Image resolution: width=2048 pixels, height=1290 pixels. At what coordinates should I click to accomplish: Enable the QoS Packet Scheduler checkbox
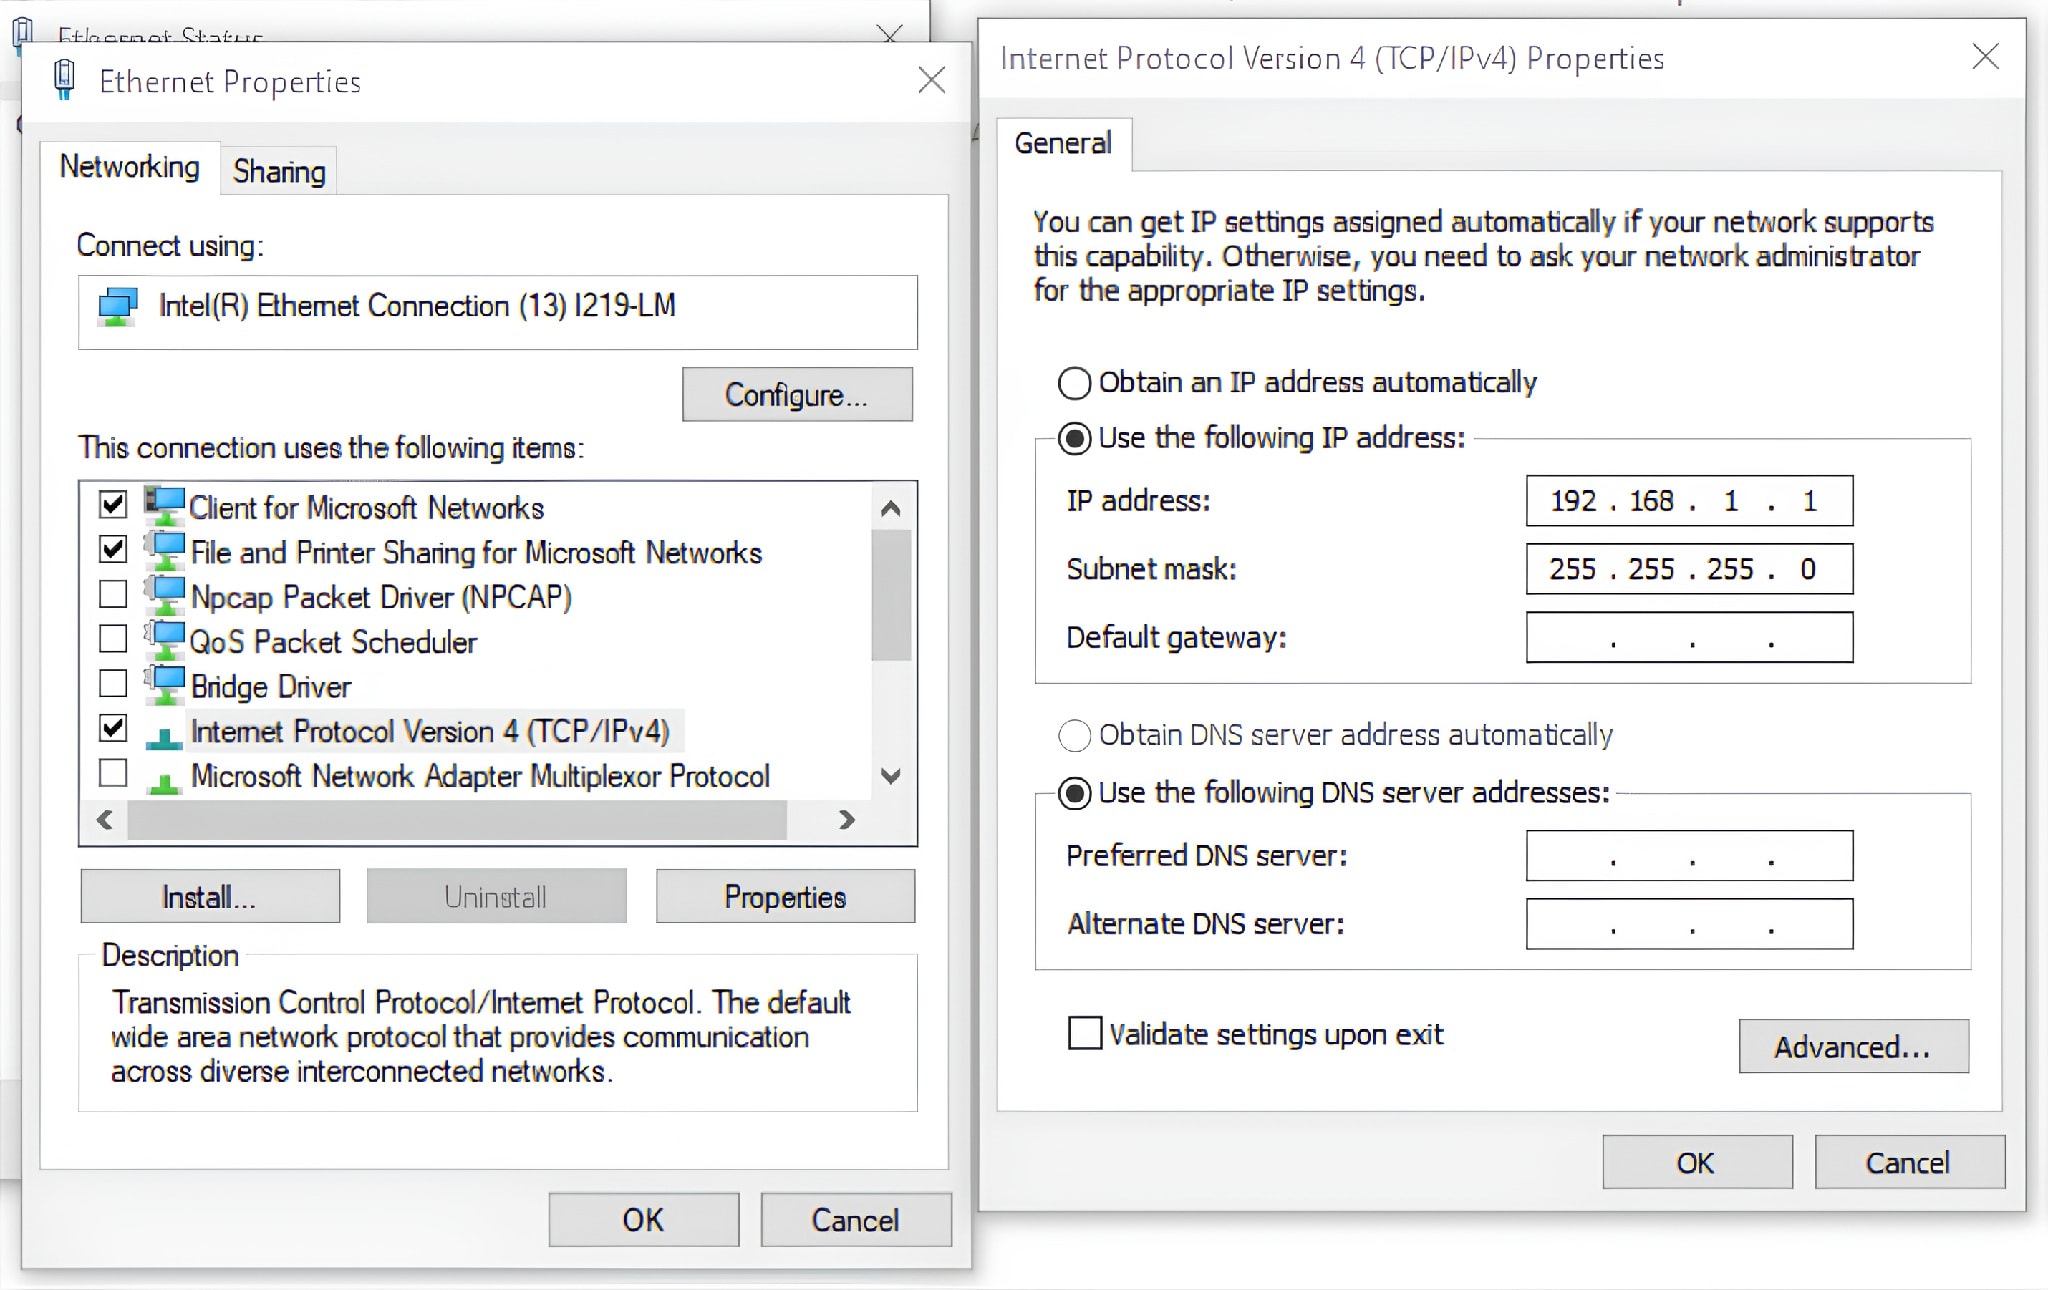(x=111, y=639)
